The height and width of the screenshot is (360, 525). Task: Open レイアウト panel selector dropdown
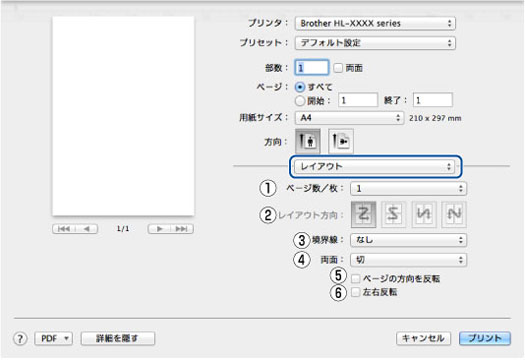click(374, 166)
